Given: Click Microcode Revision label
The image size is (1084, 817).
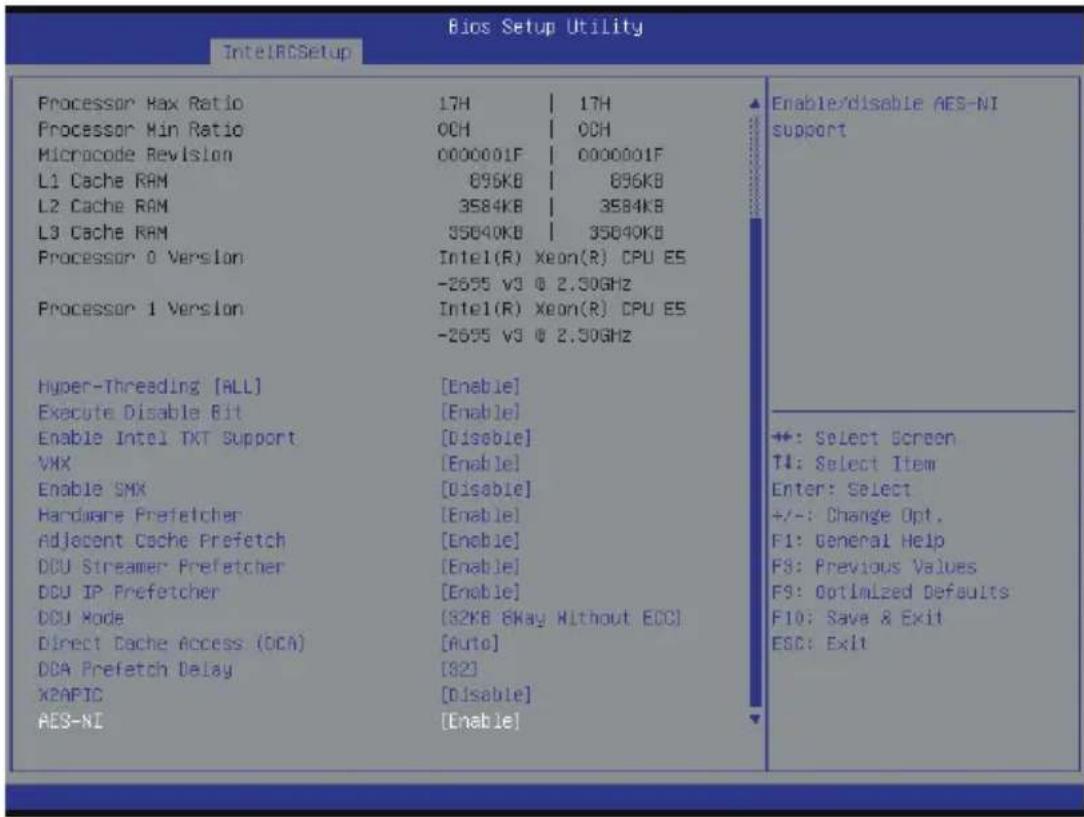Looking at the screenshot, I should pyautogui.click(x=135, y=155).
